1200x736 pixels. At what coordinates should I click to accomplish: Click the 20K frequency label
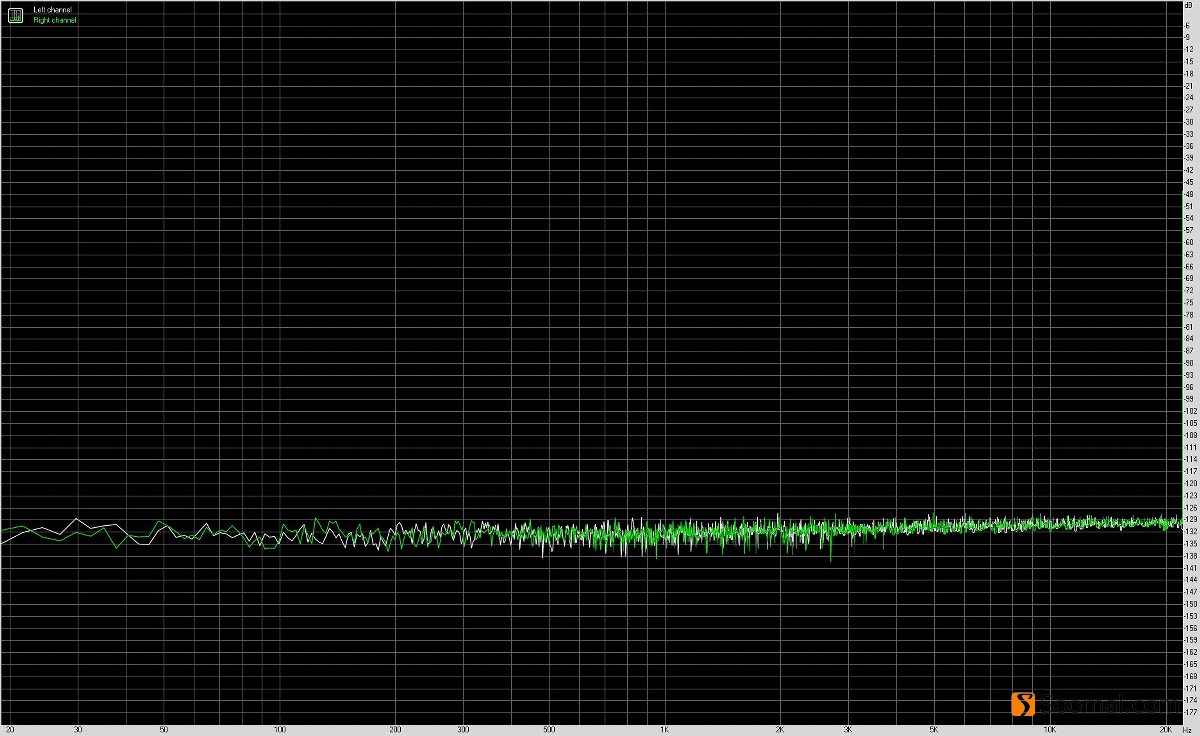click(x=1165, y=730)
